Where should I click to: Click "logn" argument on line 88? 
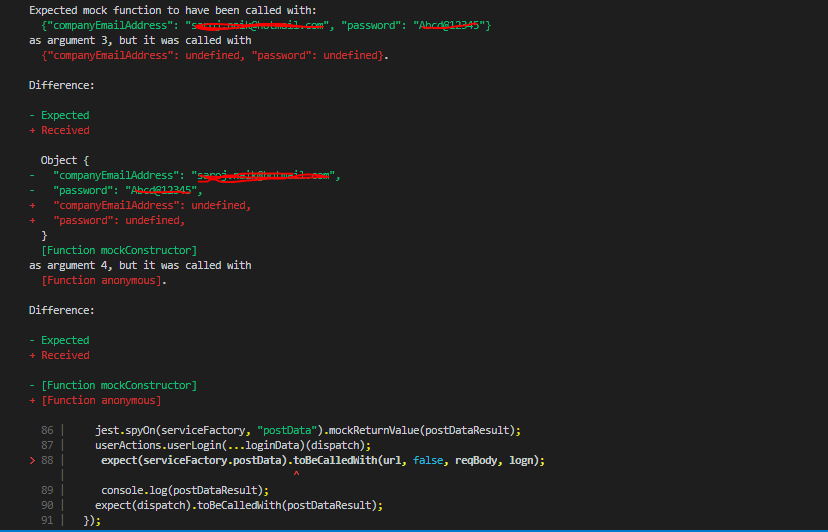point(521,460)
